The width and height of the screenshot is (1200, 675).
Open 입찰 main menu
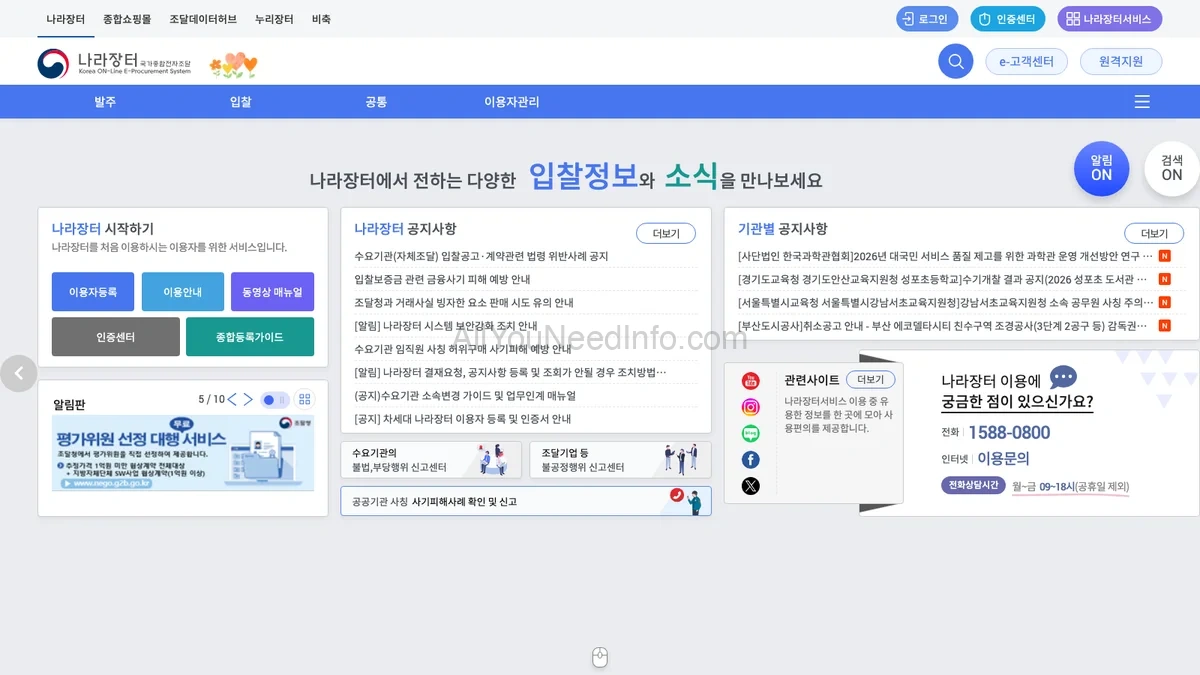coord(240,102)
